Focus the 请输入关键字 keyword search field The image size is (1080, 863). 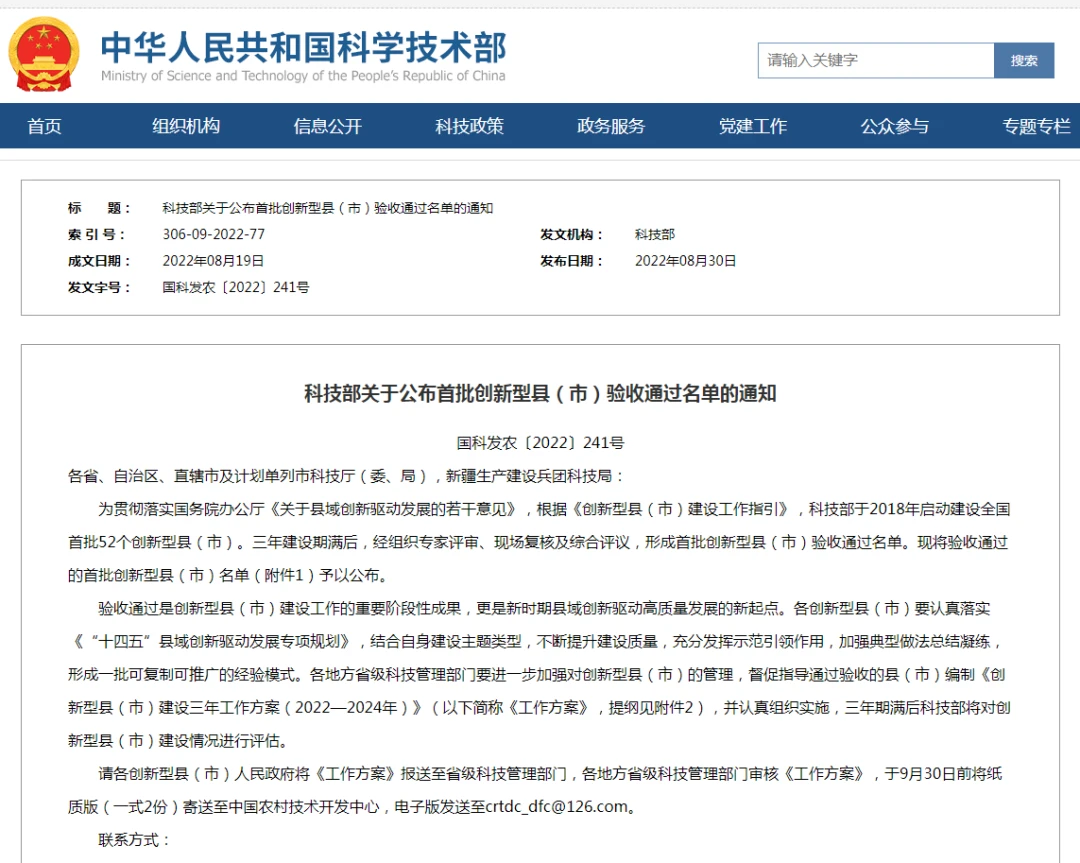tap(876, 61)
